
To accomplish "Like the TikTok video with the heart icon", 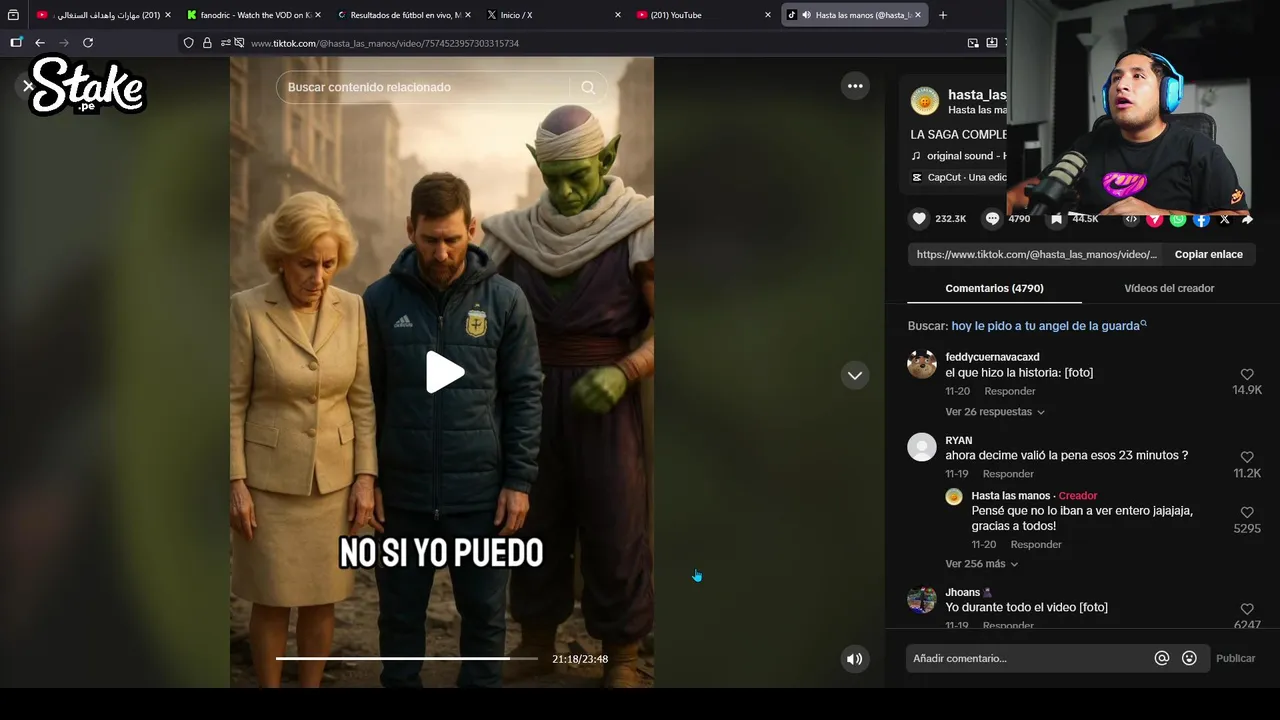I will point(919,218).
